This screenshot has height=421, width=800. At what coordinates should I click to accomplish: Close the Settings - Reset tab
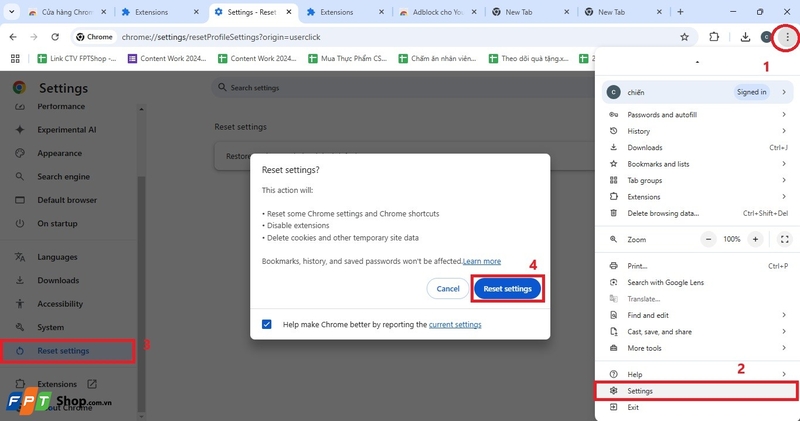(289, 12)
